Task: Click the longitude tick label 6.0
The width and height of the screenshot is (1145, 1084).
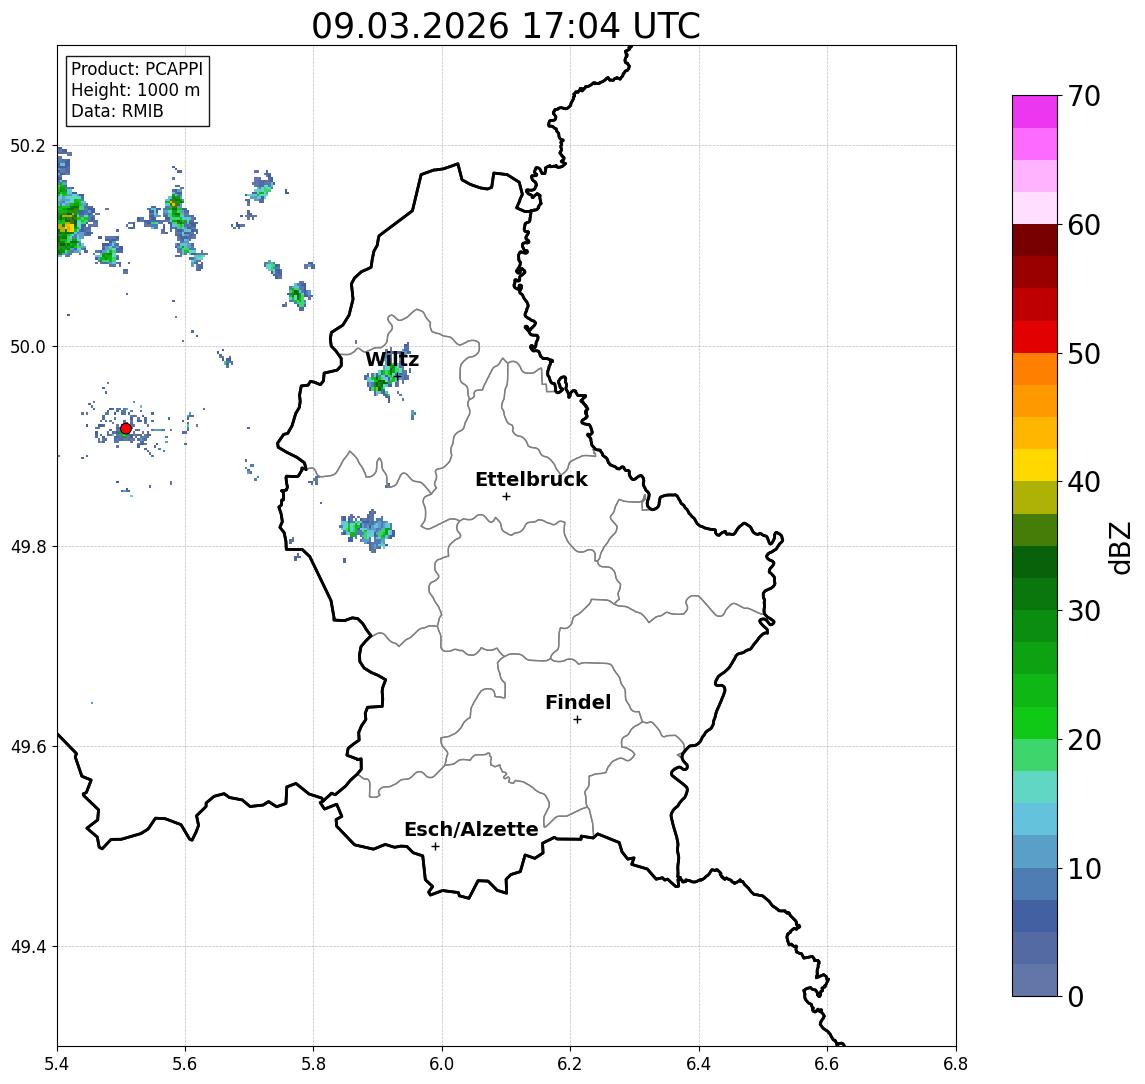Action: pos(442,1064)
